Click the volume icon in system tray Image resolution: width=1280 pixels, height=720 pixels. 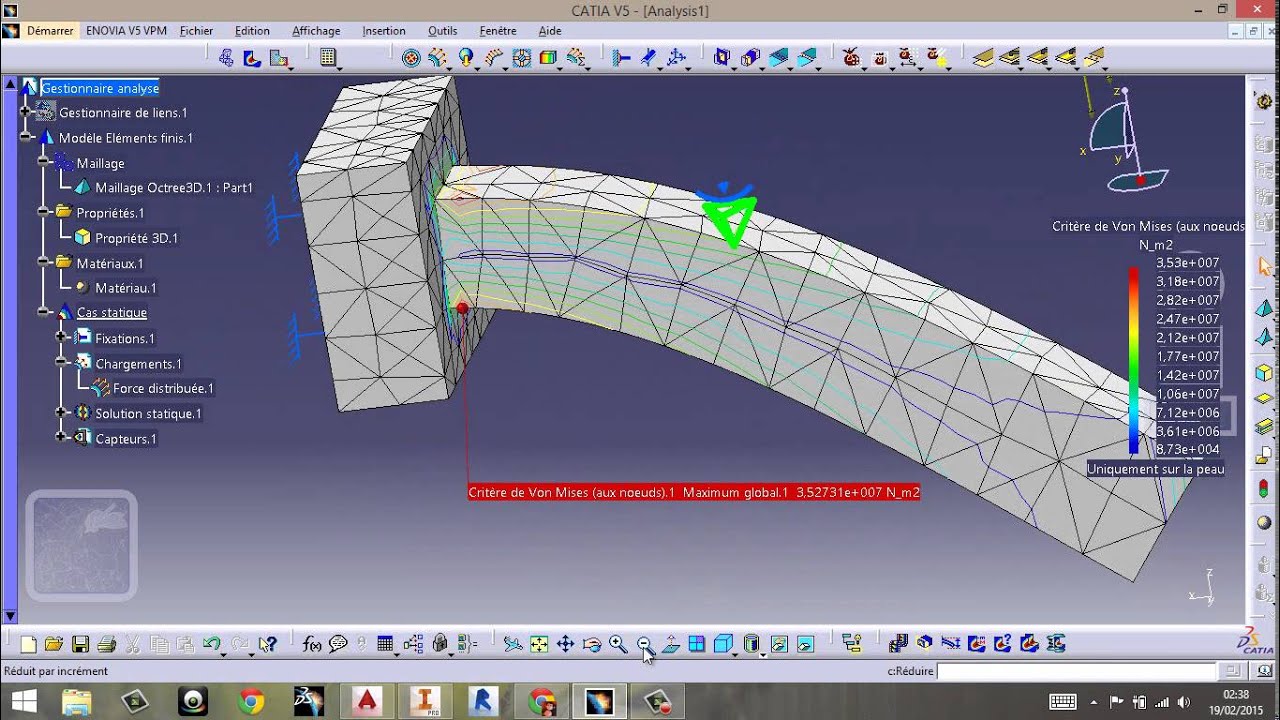click(1185, 702)
